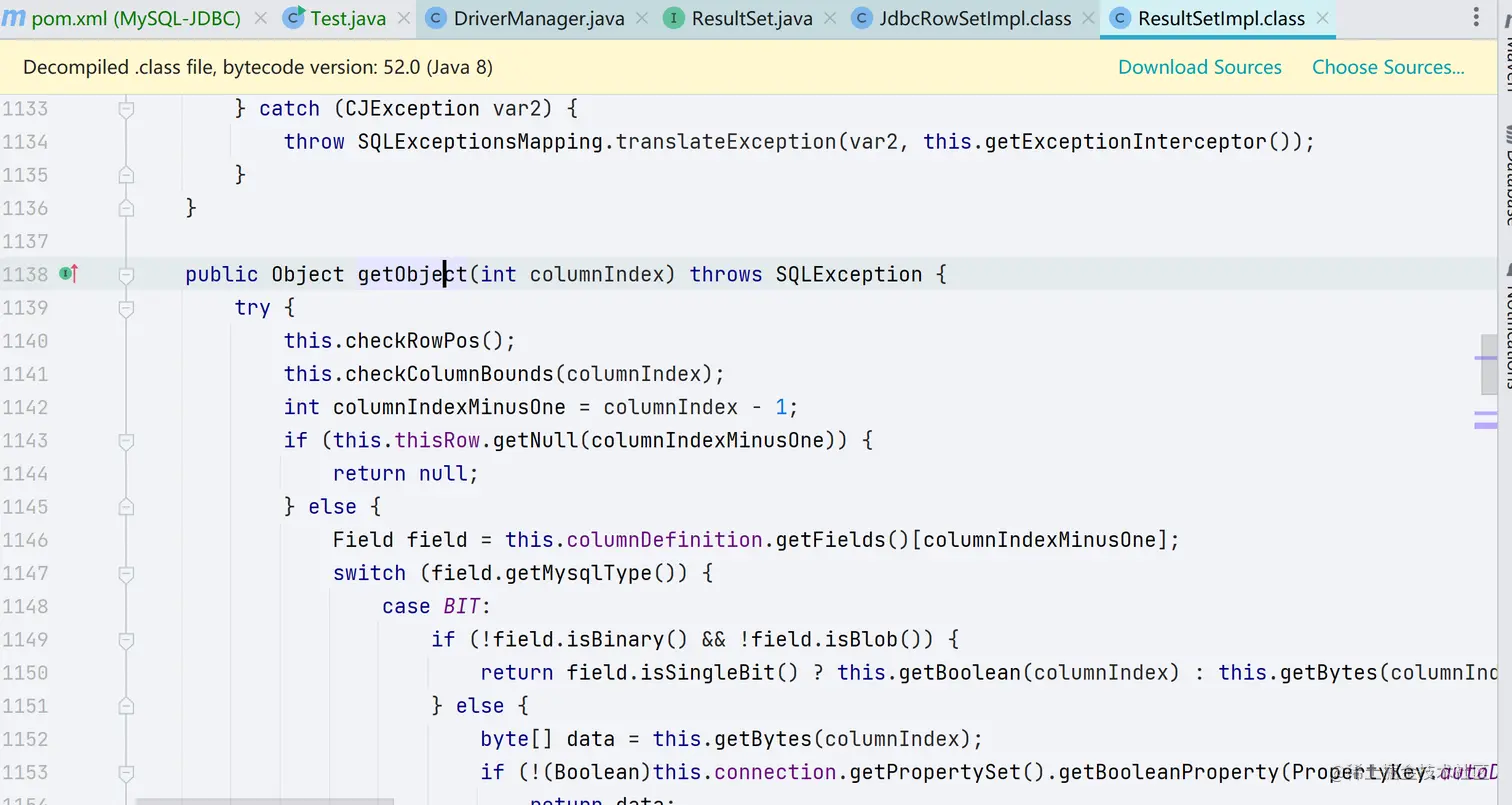Click the top purple marker in the error stripe
The height and width of the screenshot is (805, 1512).
tap(1486, 357)
